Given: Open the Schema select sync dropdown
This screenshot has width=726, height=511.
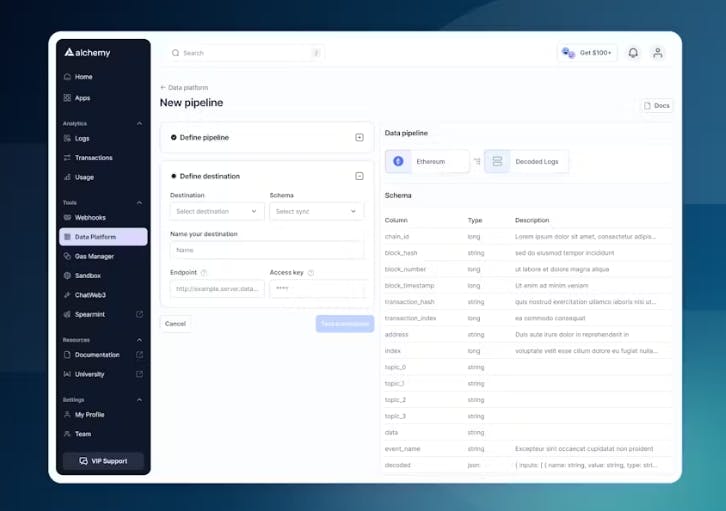Looking at the screenshot, I should [x=317, y=212].
